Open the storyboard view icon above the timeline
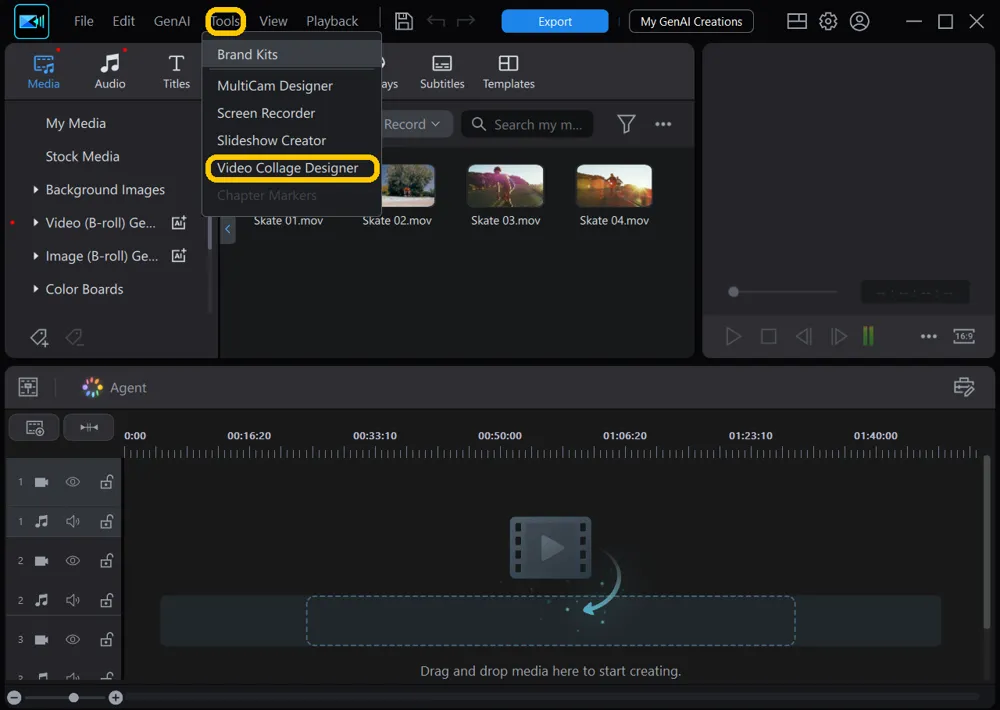The width and height of the screenshot is (1000, 710). [28, 387]
